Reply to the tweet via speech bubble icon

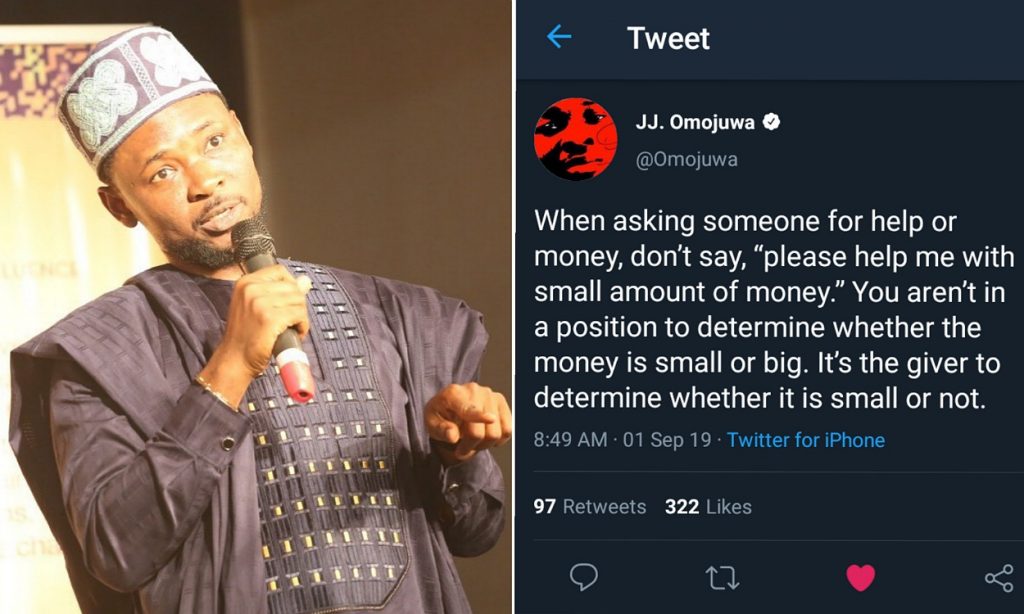point(583,577)
